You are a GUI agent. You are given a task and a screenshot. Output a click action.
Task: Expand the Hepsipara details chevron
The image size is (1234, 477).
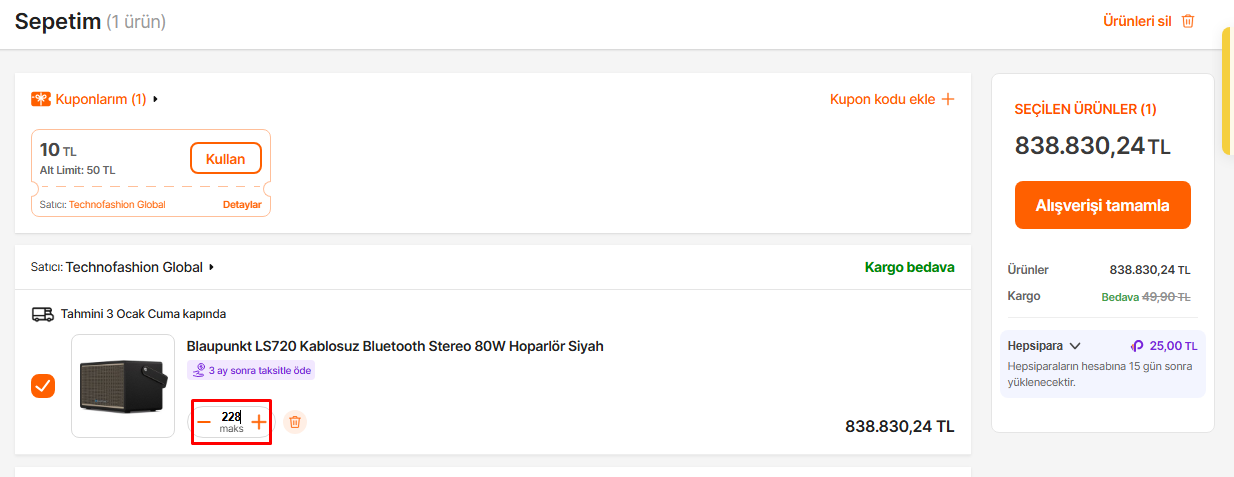coord(1075,346)
